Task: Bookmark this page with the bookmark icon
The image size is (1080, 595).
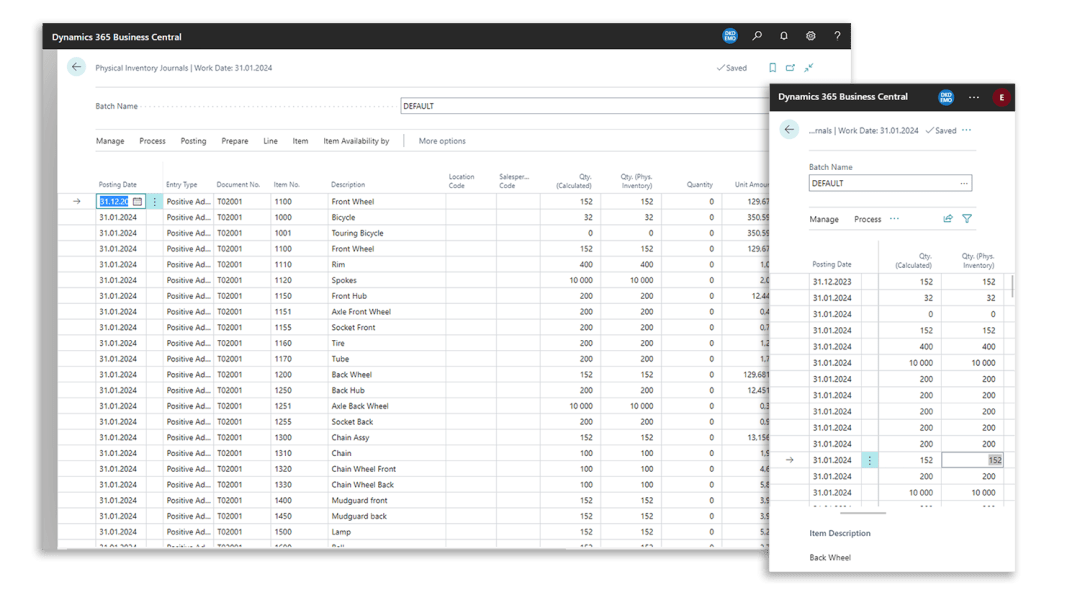Action: pos(772,68)
